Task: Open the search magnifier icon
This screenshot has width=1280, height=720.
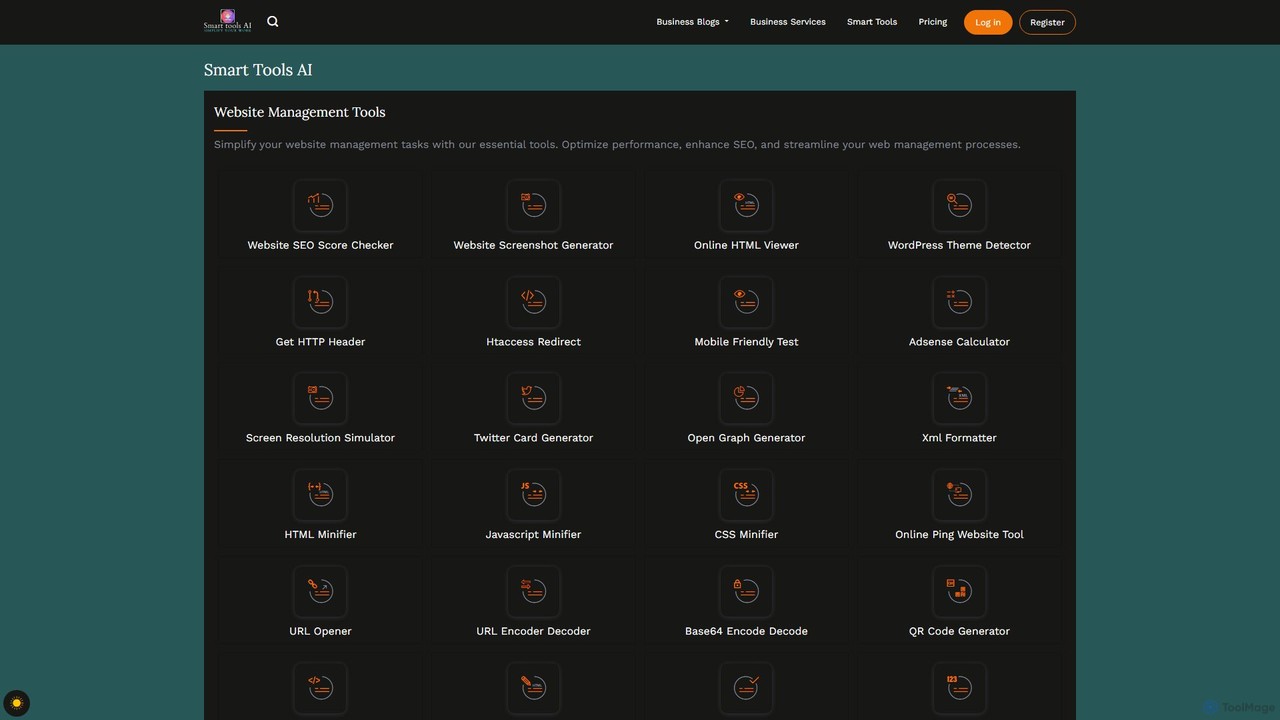Action: (273, 21)
